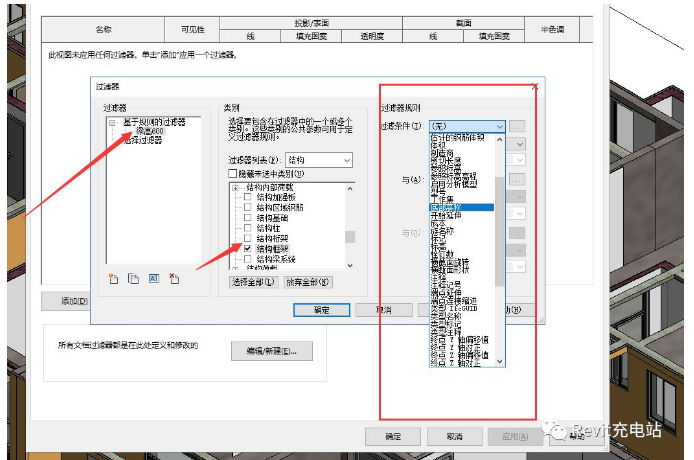Click the ellipsis button beside 与(A)
The image size is (694, 460).
coord(517,180)
